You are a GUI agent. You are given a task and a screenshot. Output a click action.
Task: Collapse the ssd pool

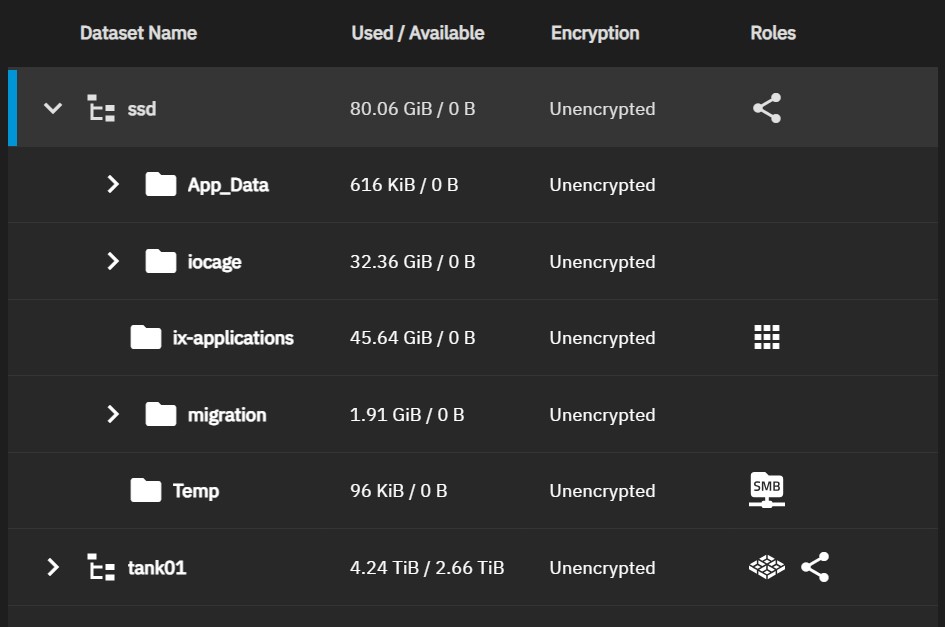coord(53,109)
